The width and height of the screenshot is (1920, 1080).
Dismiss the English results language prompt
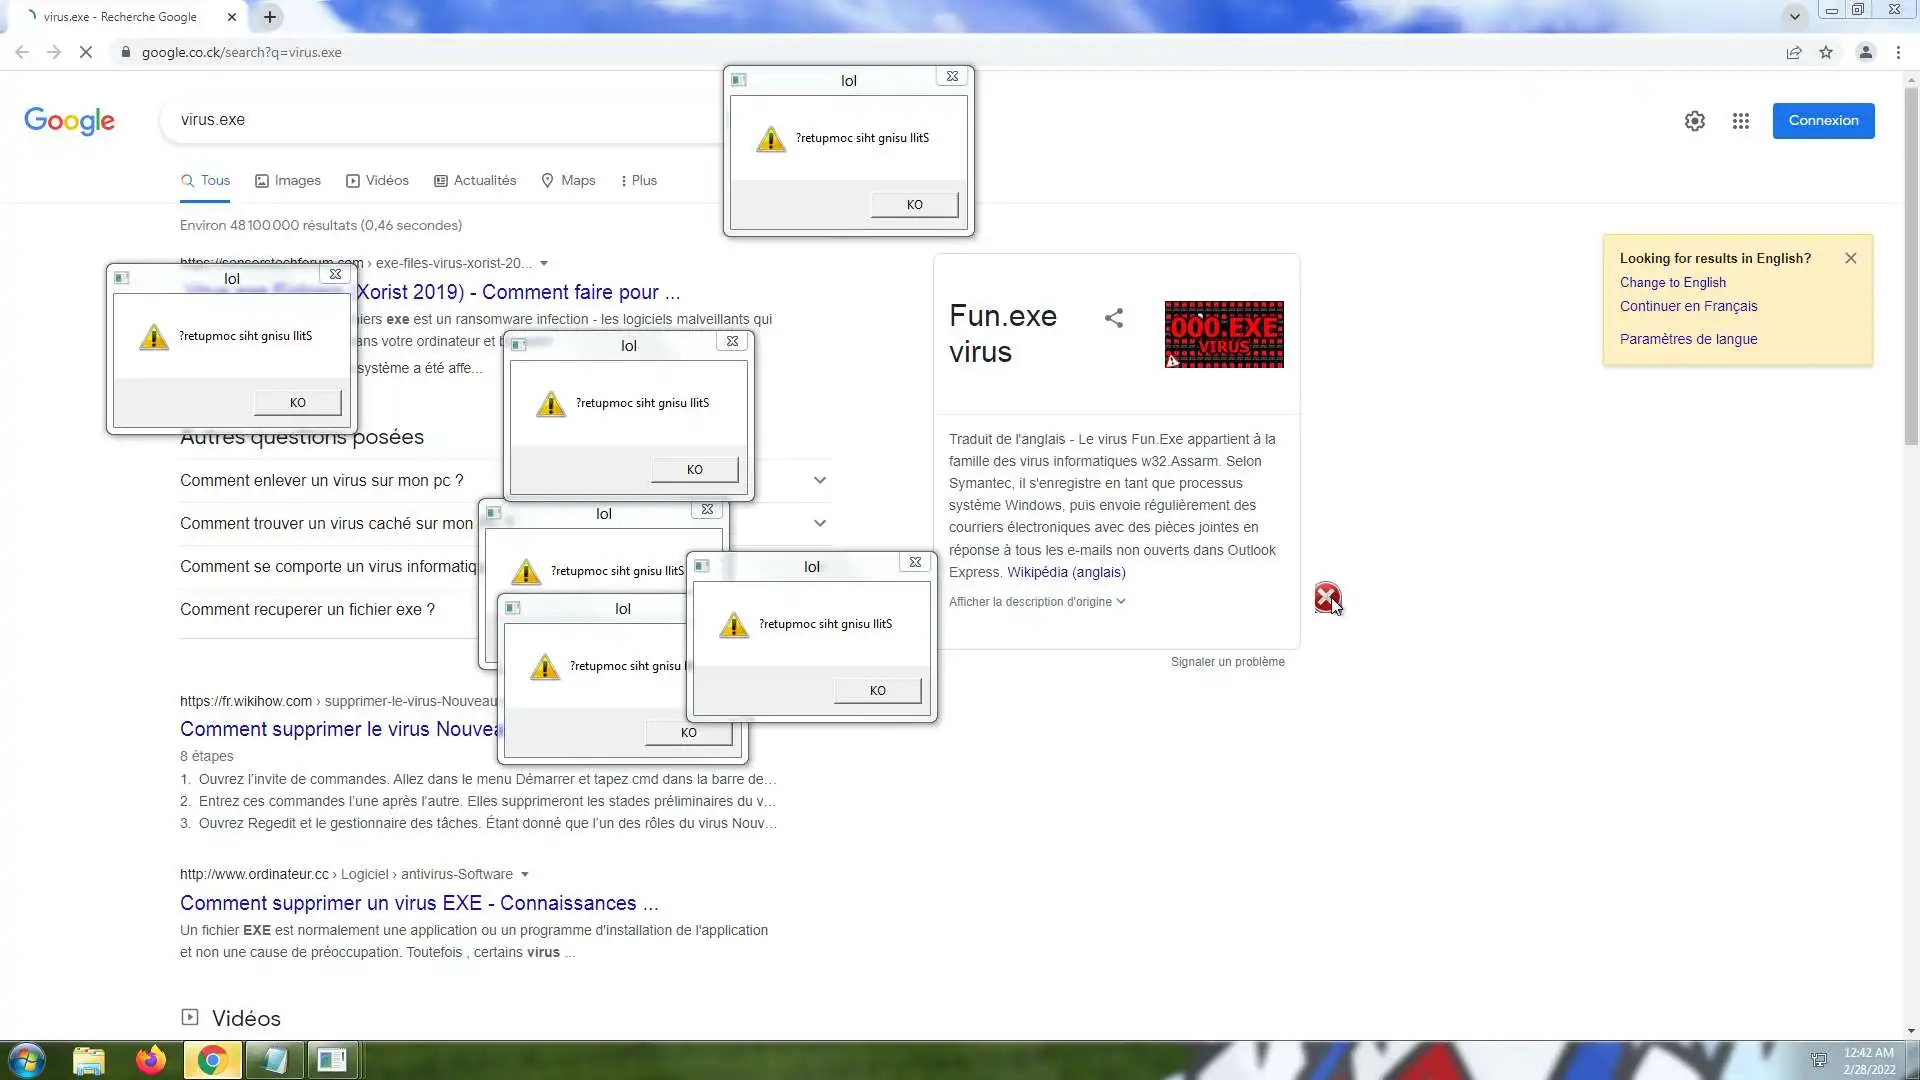pyautogui.click(x=1850, y=258)
